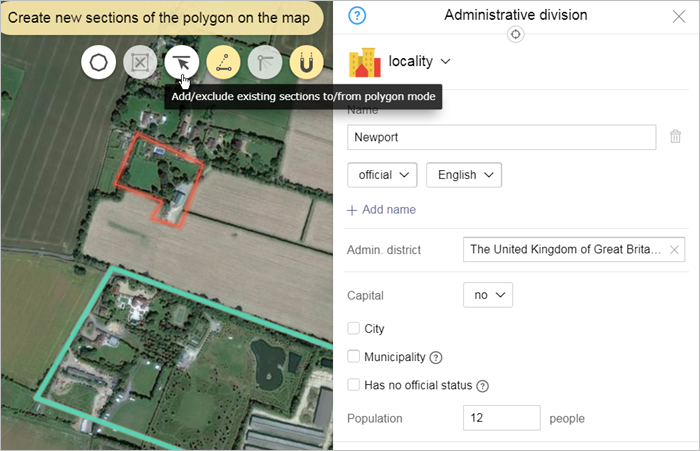Click the Population input field

point(501,418)
